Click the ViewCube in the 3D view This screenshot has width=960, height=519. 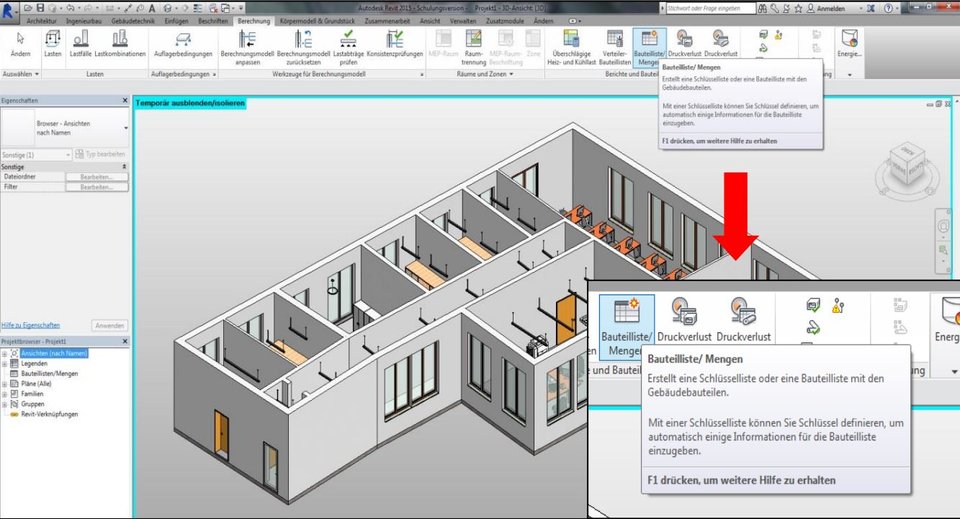pyautogui.click(x=906, y=165)
